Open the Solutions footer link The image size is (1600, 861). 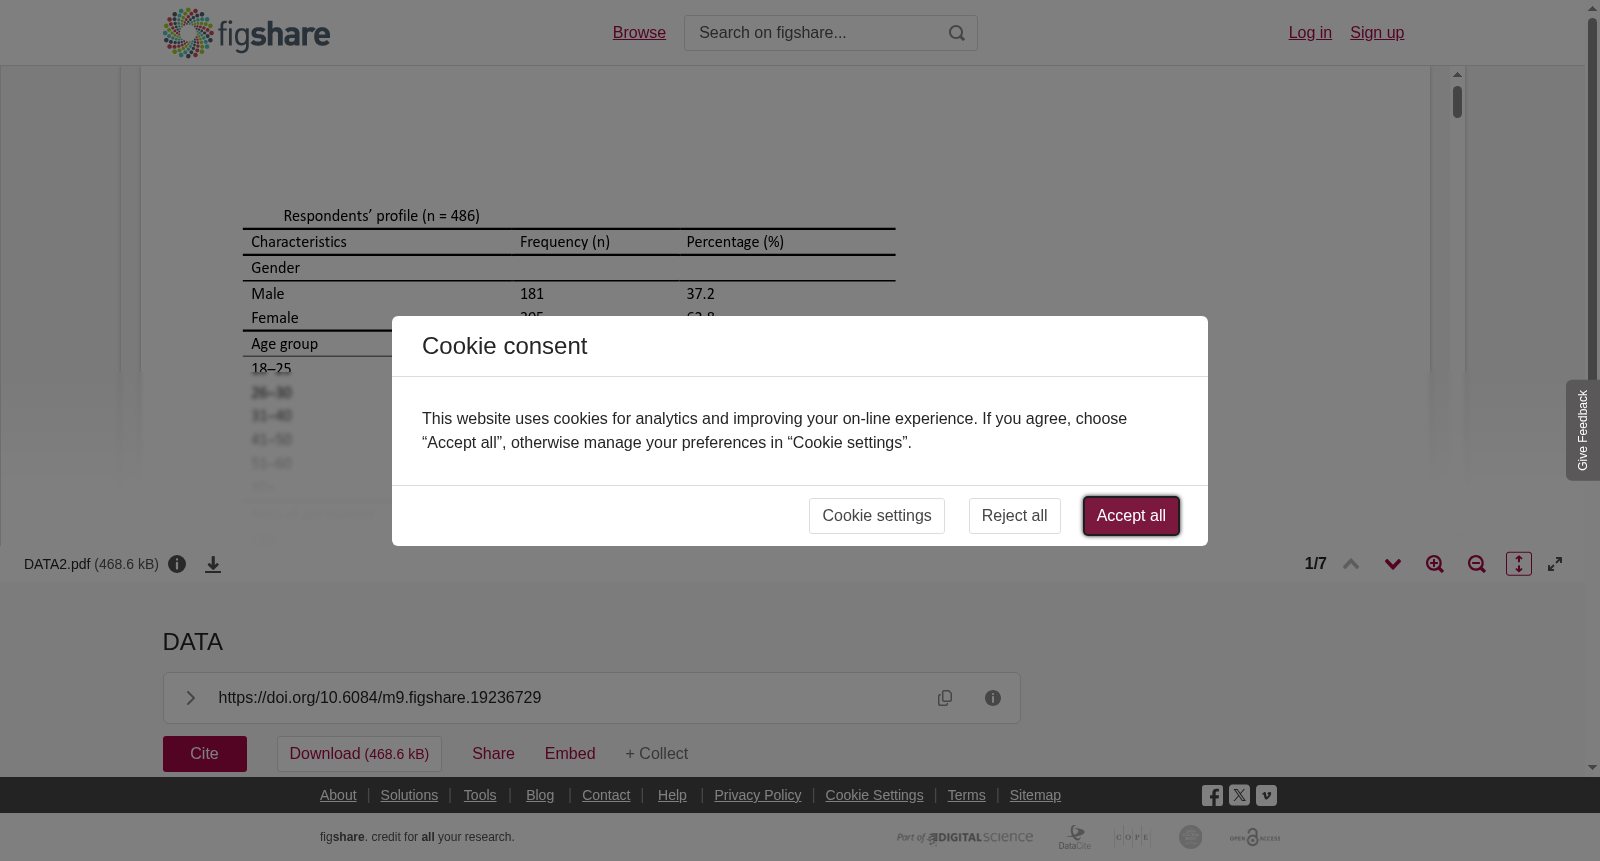[409, 795]
